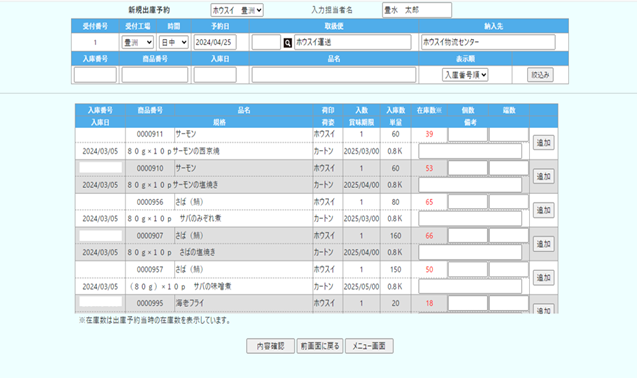Click the 予約日 2024/04/25 date field

[x=215, y=42]
